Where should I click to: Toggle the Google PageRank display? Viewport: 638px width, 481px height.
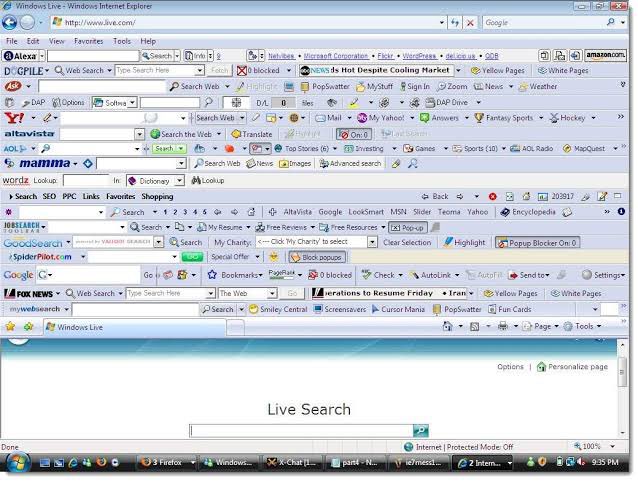point(281,275)
